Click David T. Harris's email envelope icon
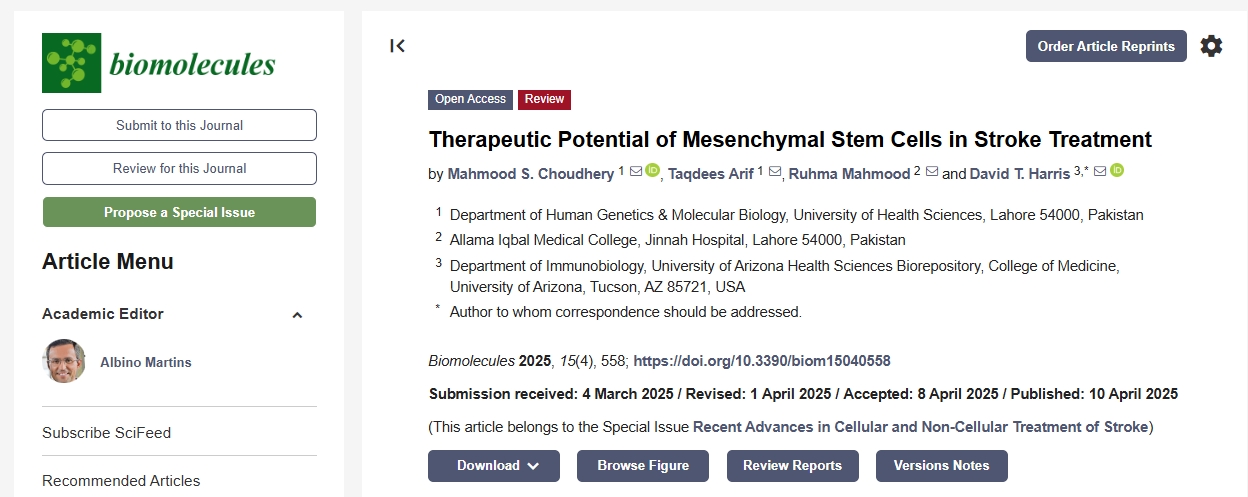Viewport: 1248px width, 497px height. click(x=1100, y=171)
